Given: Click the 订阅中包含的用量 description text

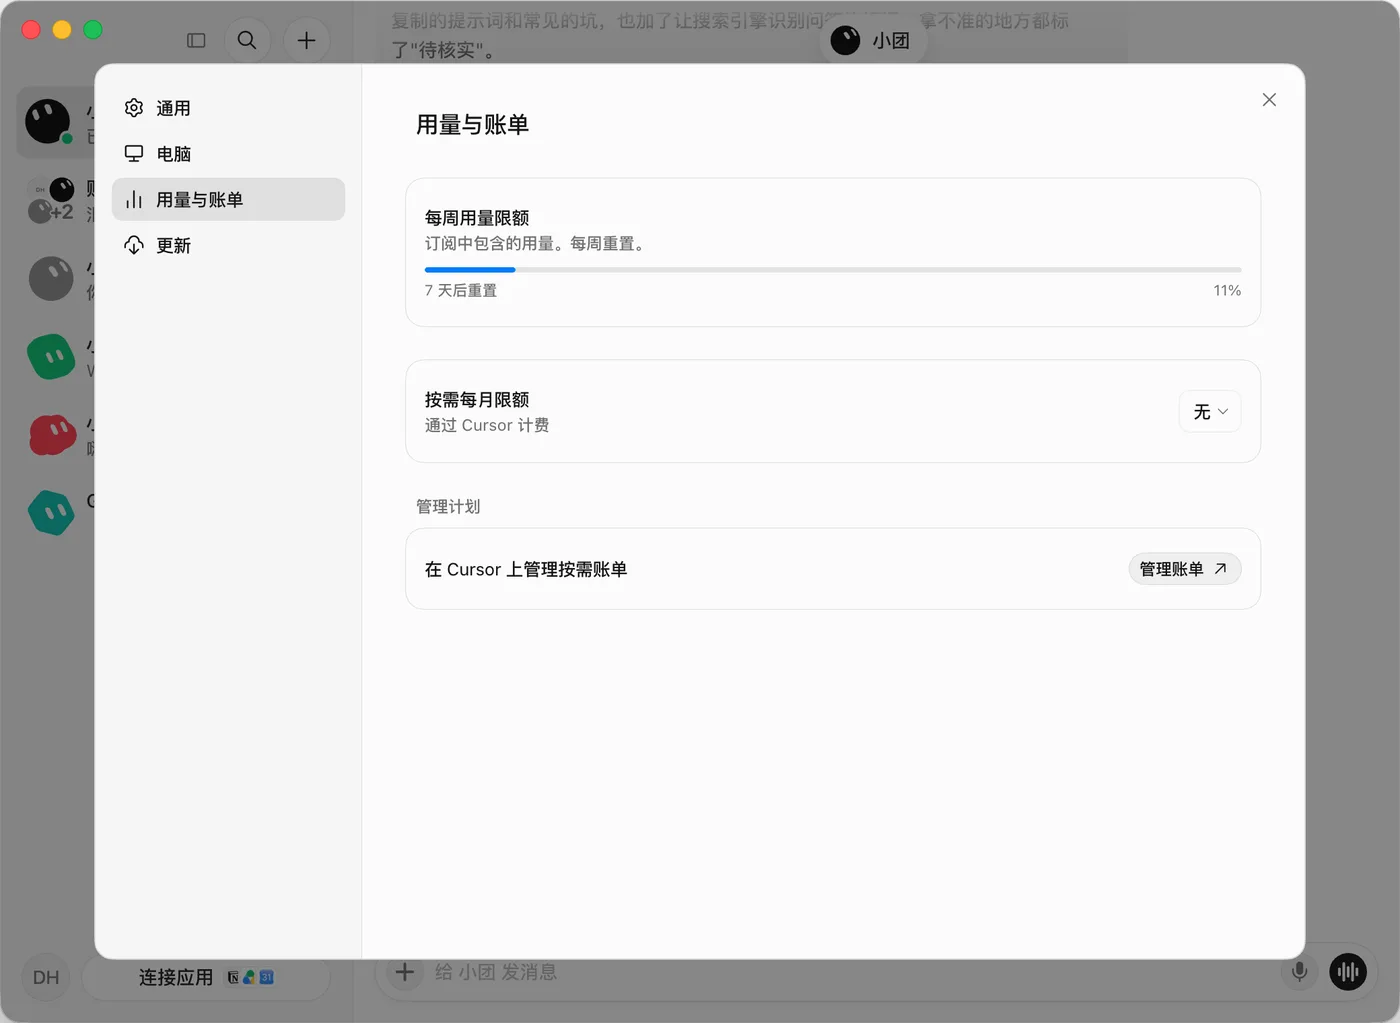Looking at the screenshot, I should point(535,244).
